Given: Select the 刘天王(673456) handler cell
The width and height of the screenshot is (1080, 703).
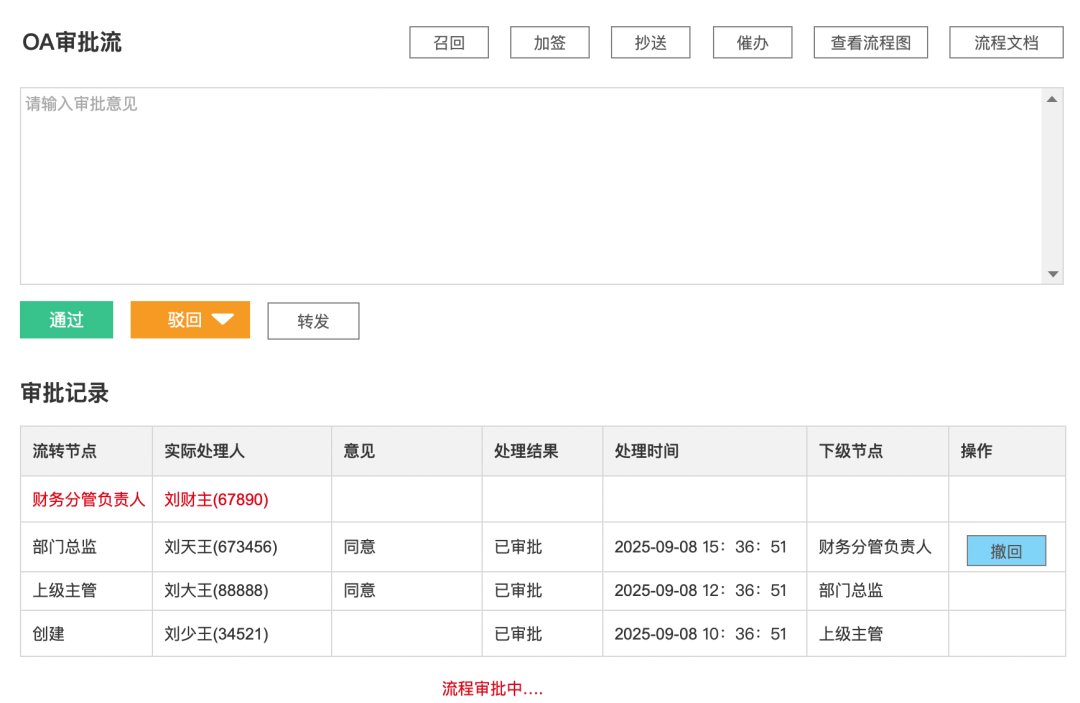Looking at the screenshot, I should click(x=220, y=547).
